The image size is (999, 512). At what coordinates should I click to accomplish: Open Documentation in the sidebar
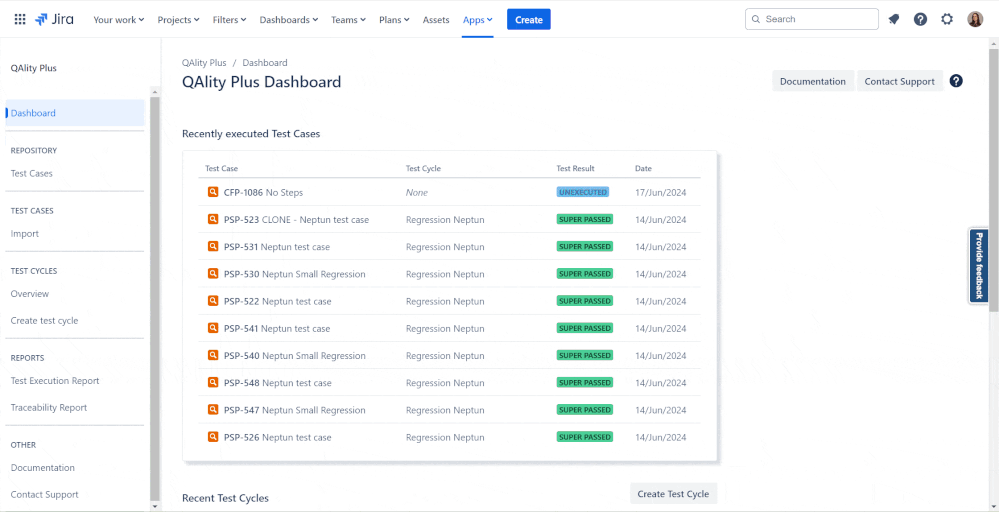coord(43,467)
